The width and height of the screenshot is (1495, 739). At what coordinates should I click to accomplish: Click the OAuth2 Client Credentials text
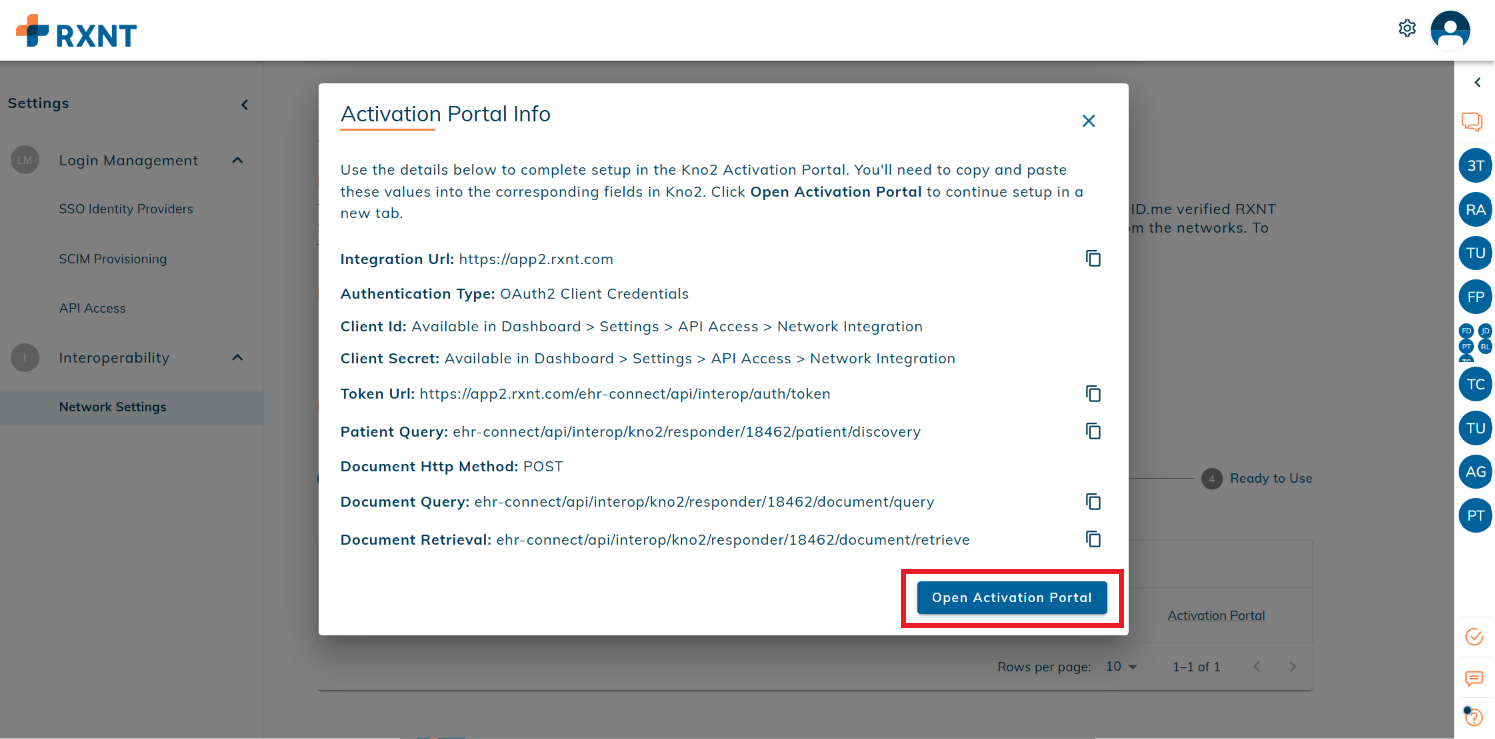click(595, 294)
